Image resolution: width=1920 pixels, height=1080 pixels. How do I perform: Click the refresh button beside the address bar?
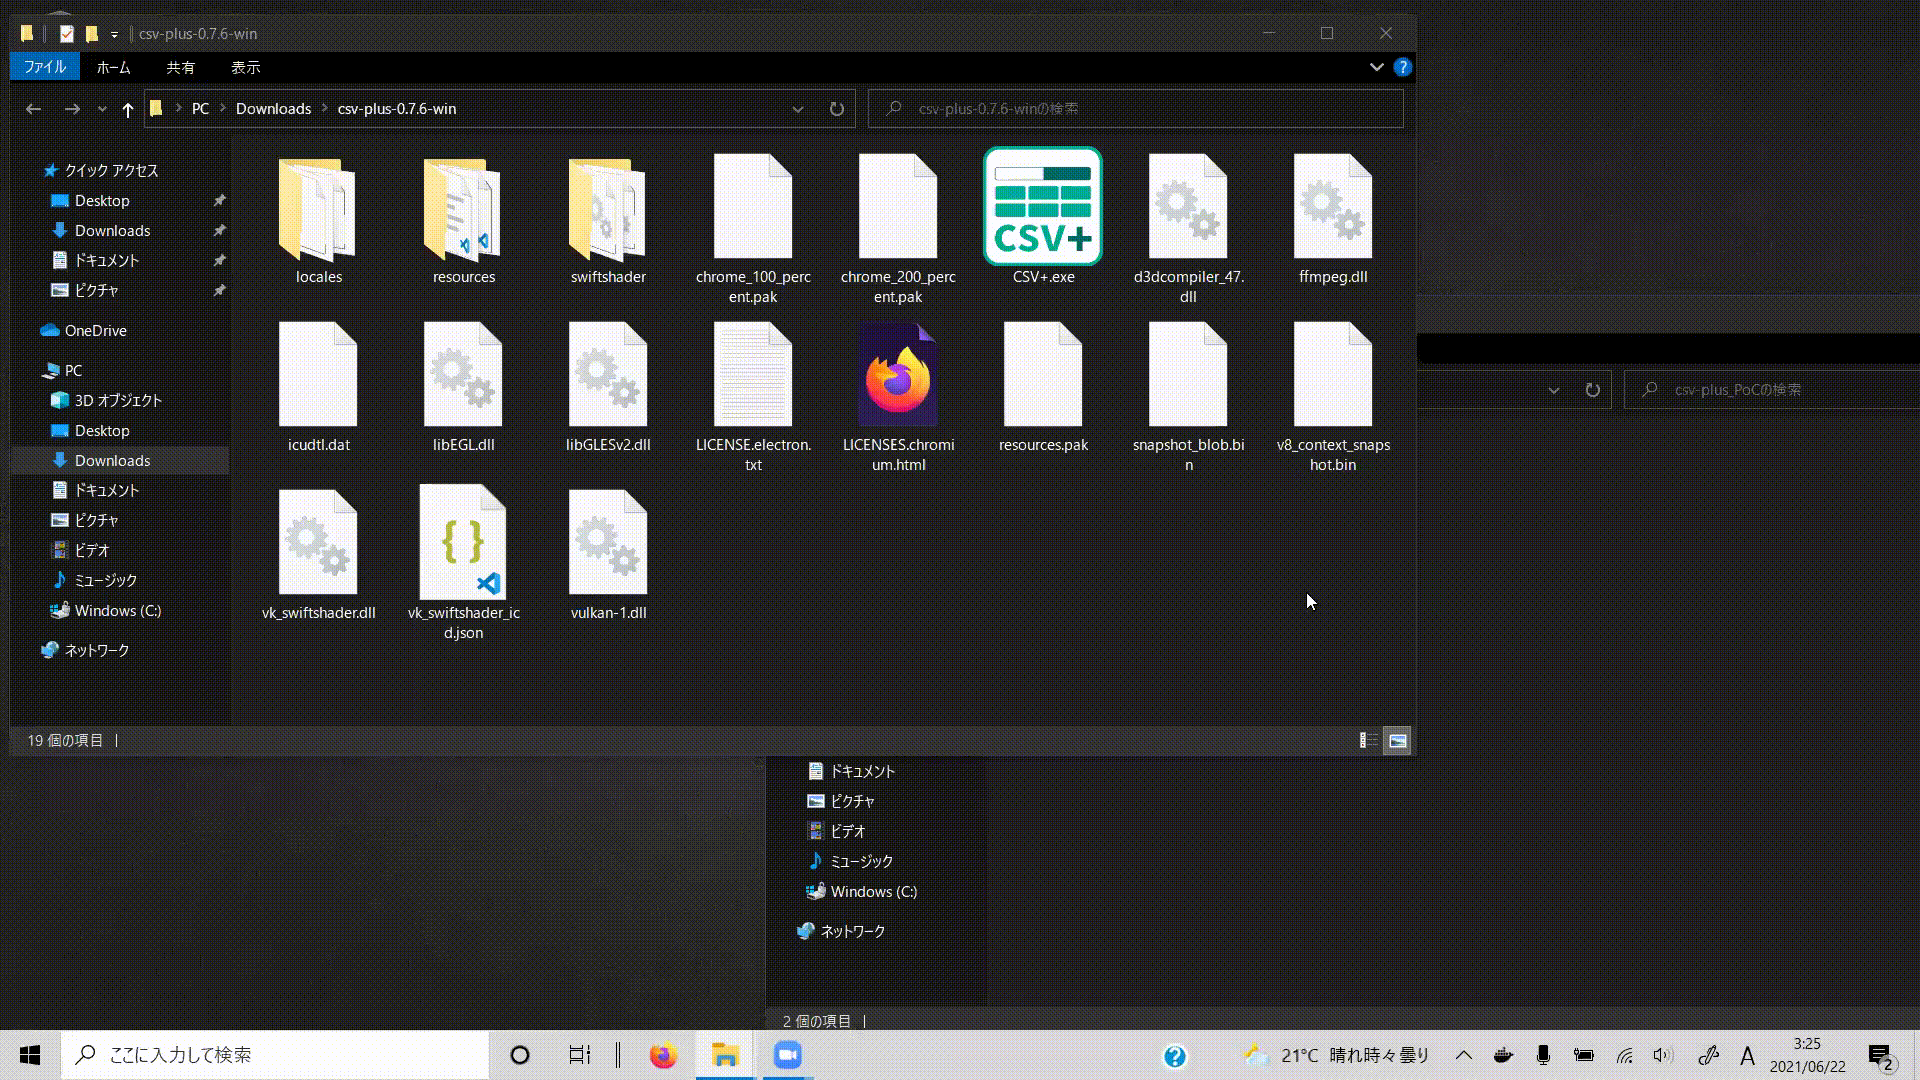click(836, 109)
